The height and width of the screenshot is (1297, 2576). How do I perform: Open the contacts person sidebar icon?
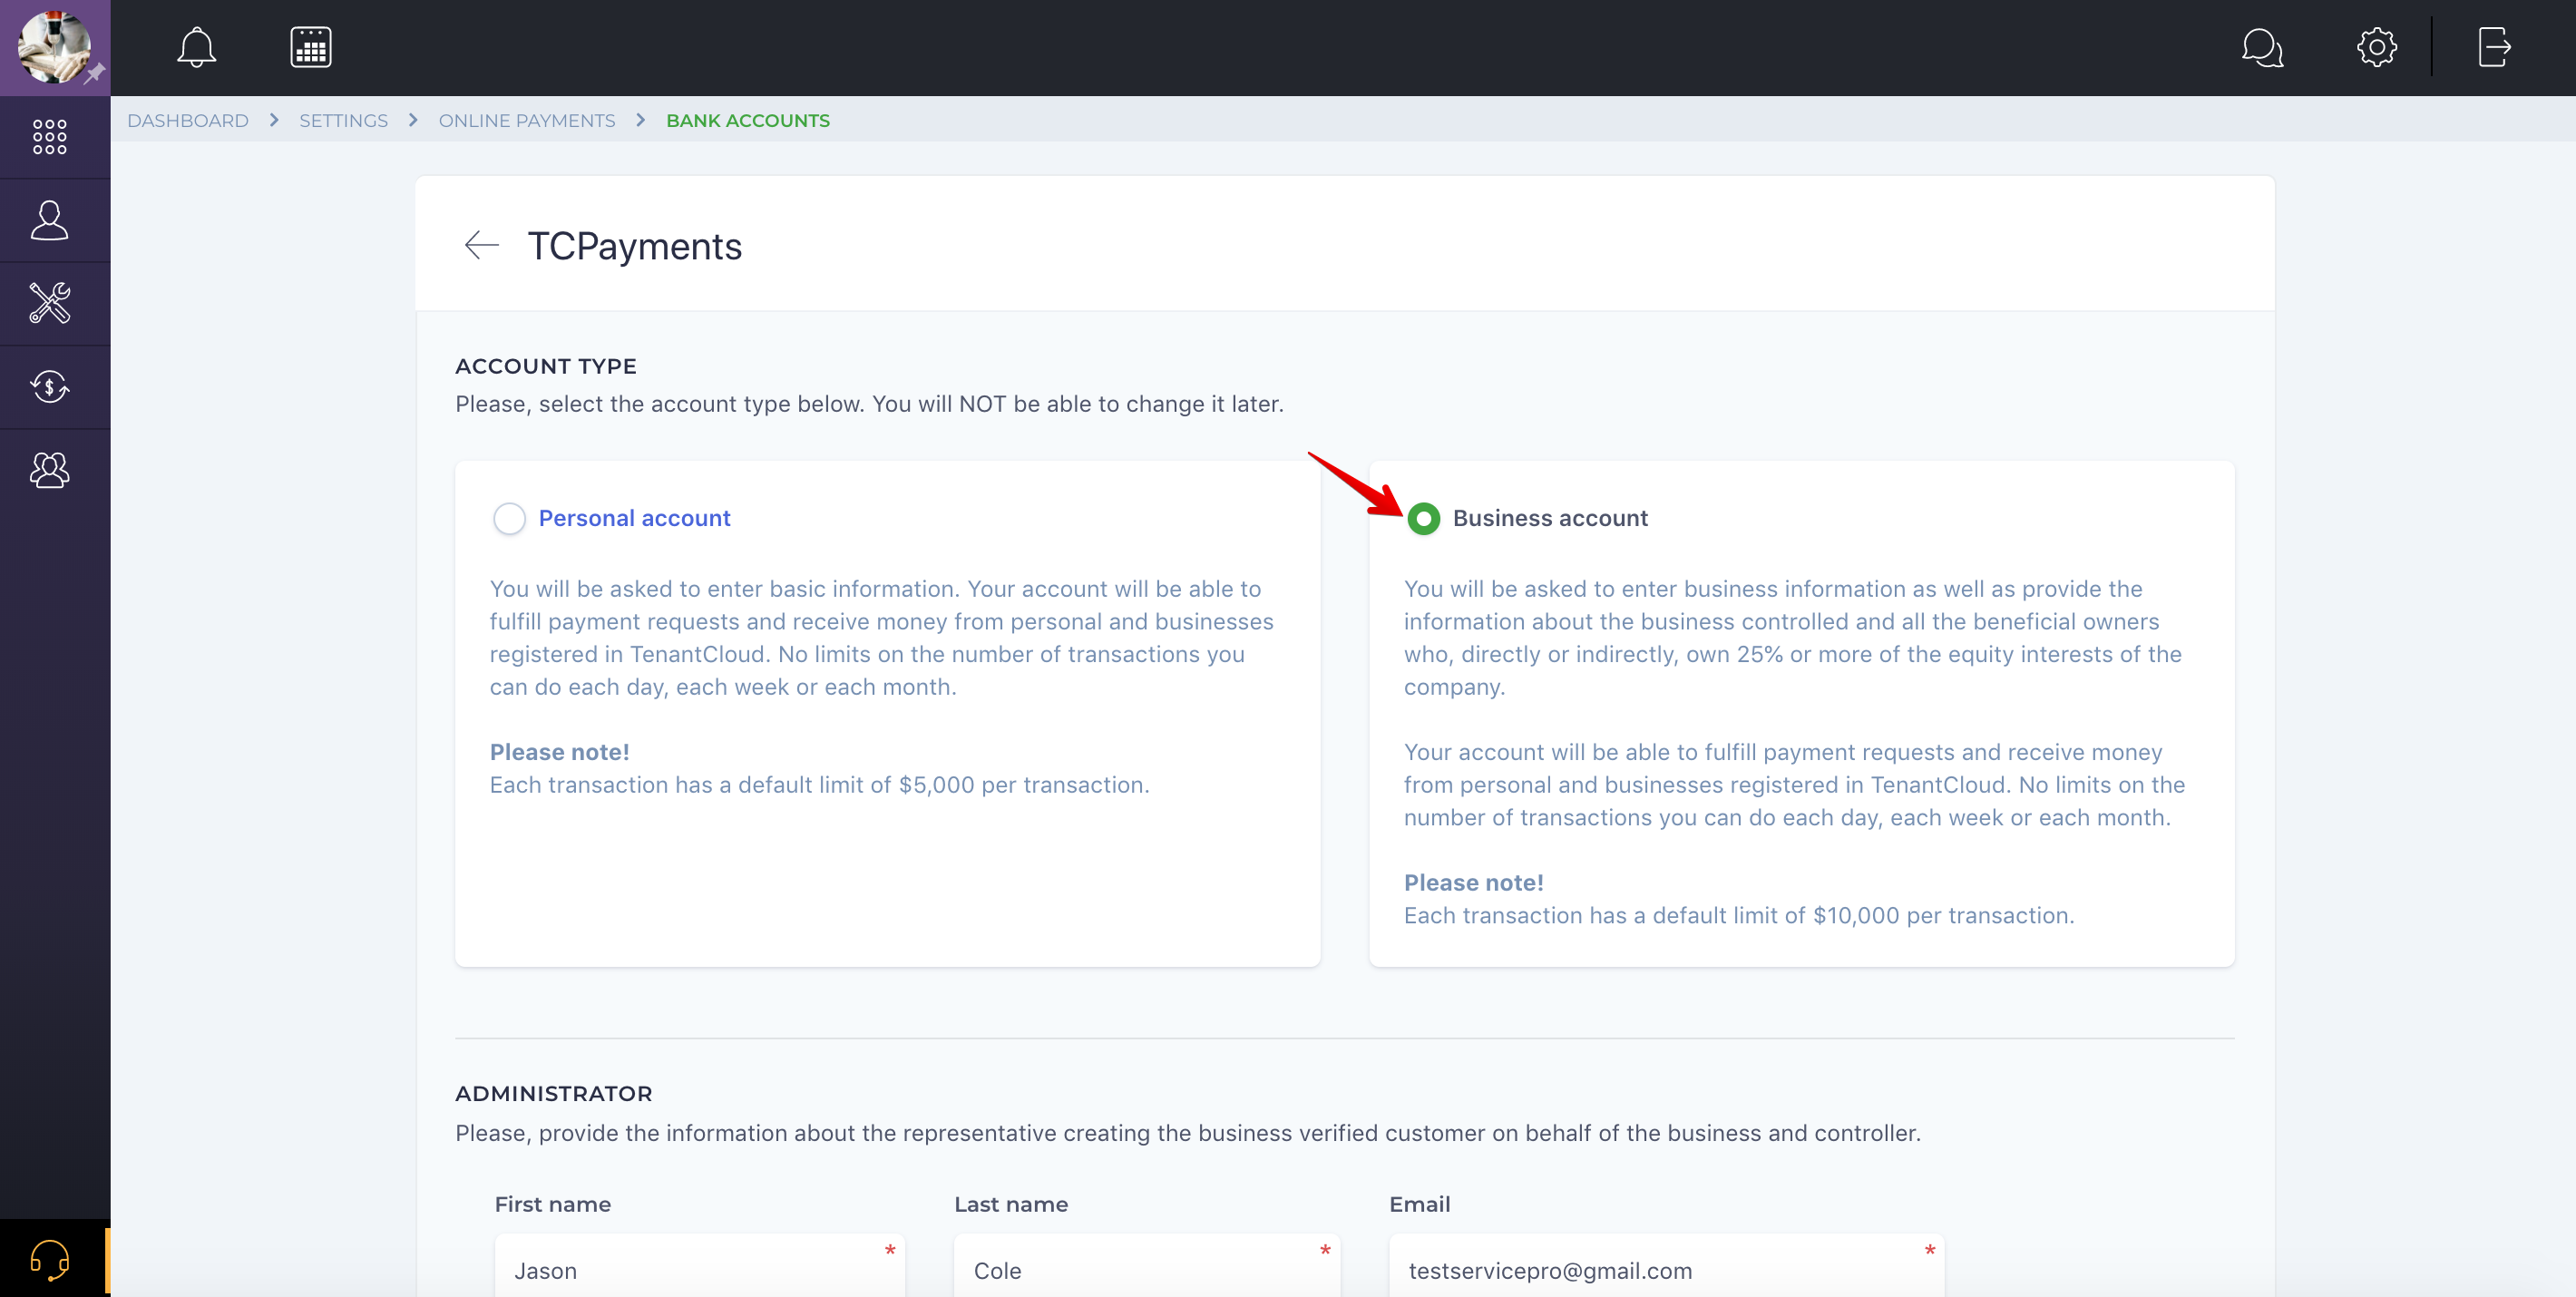(49, 220)
